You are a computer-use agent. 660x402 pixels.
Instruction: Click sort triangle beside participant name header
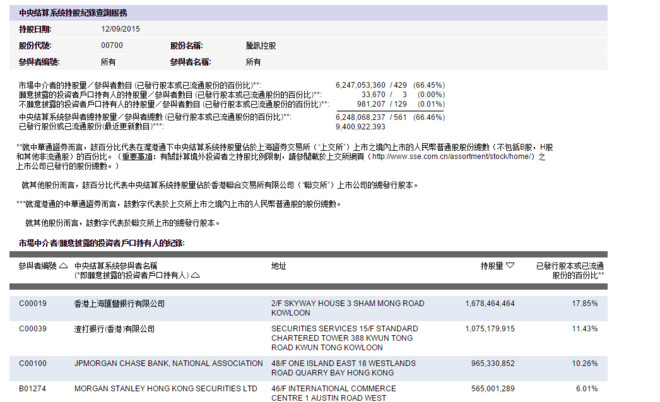click(195, 275)
